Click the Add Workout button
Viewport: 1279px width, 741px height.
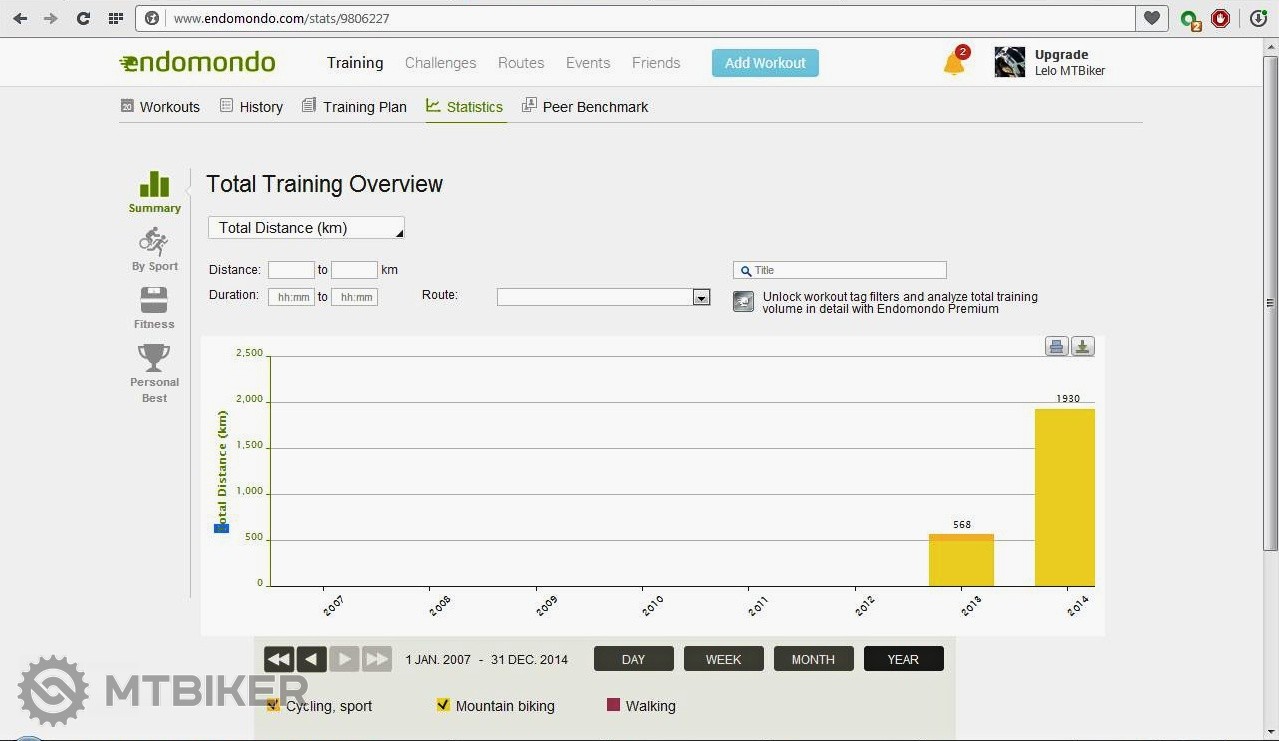[765, 63]
